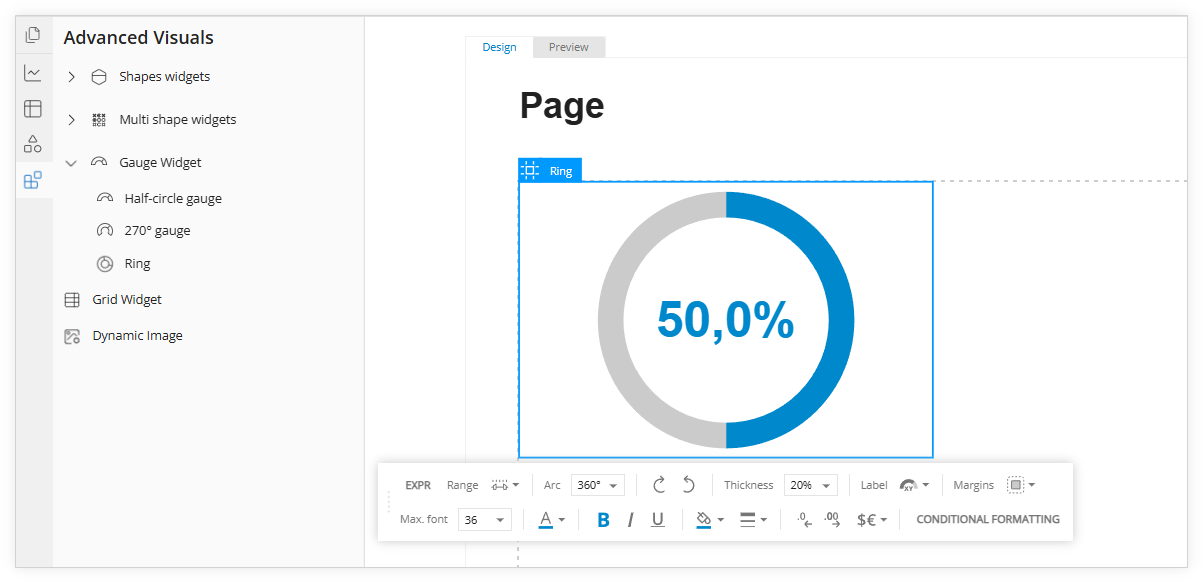Select Half-circle gauge widget
1203x583 pixels.
[x=173, y=199]
